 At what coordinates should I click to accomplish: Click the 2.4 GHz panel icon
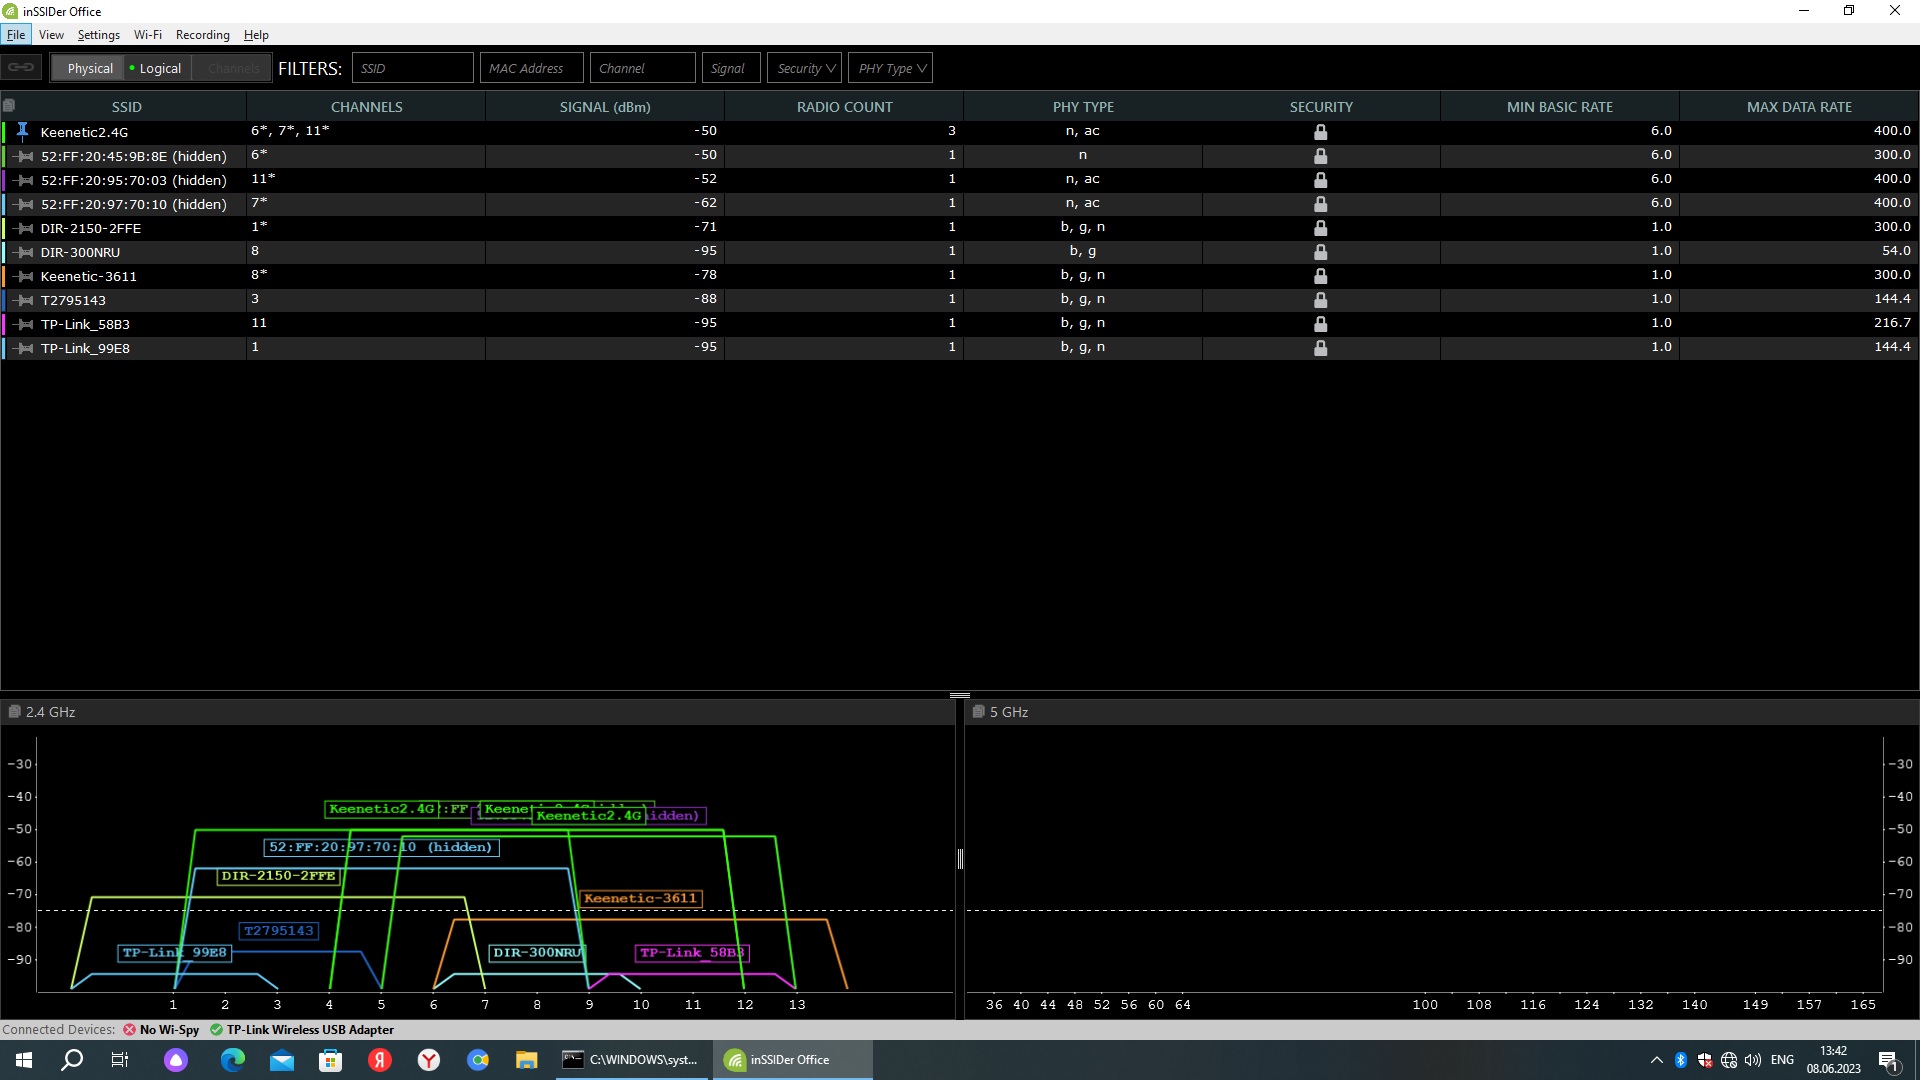click(x=14, y=712)
